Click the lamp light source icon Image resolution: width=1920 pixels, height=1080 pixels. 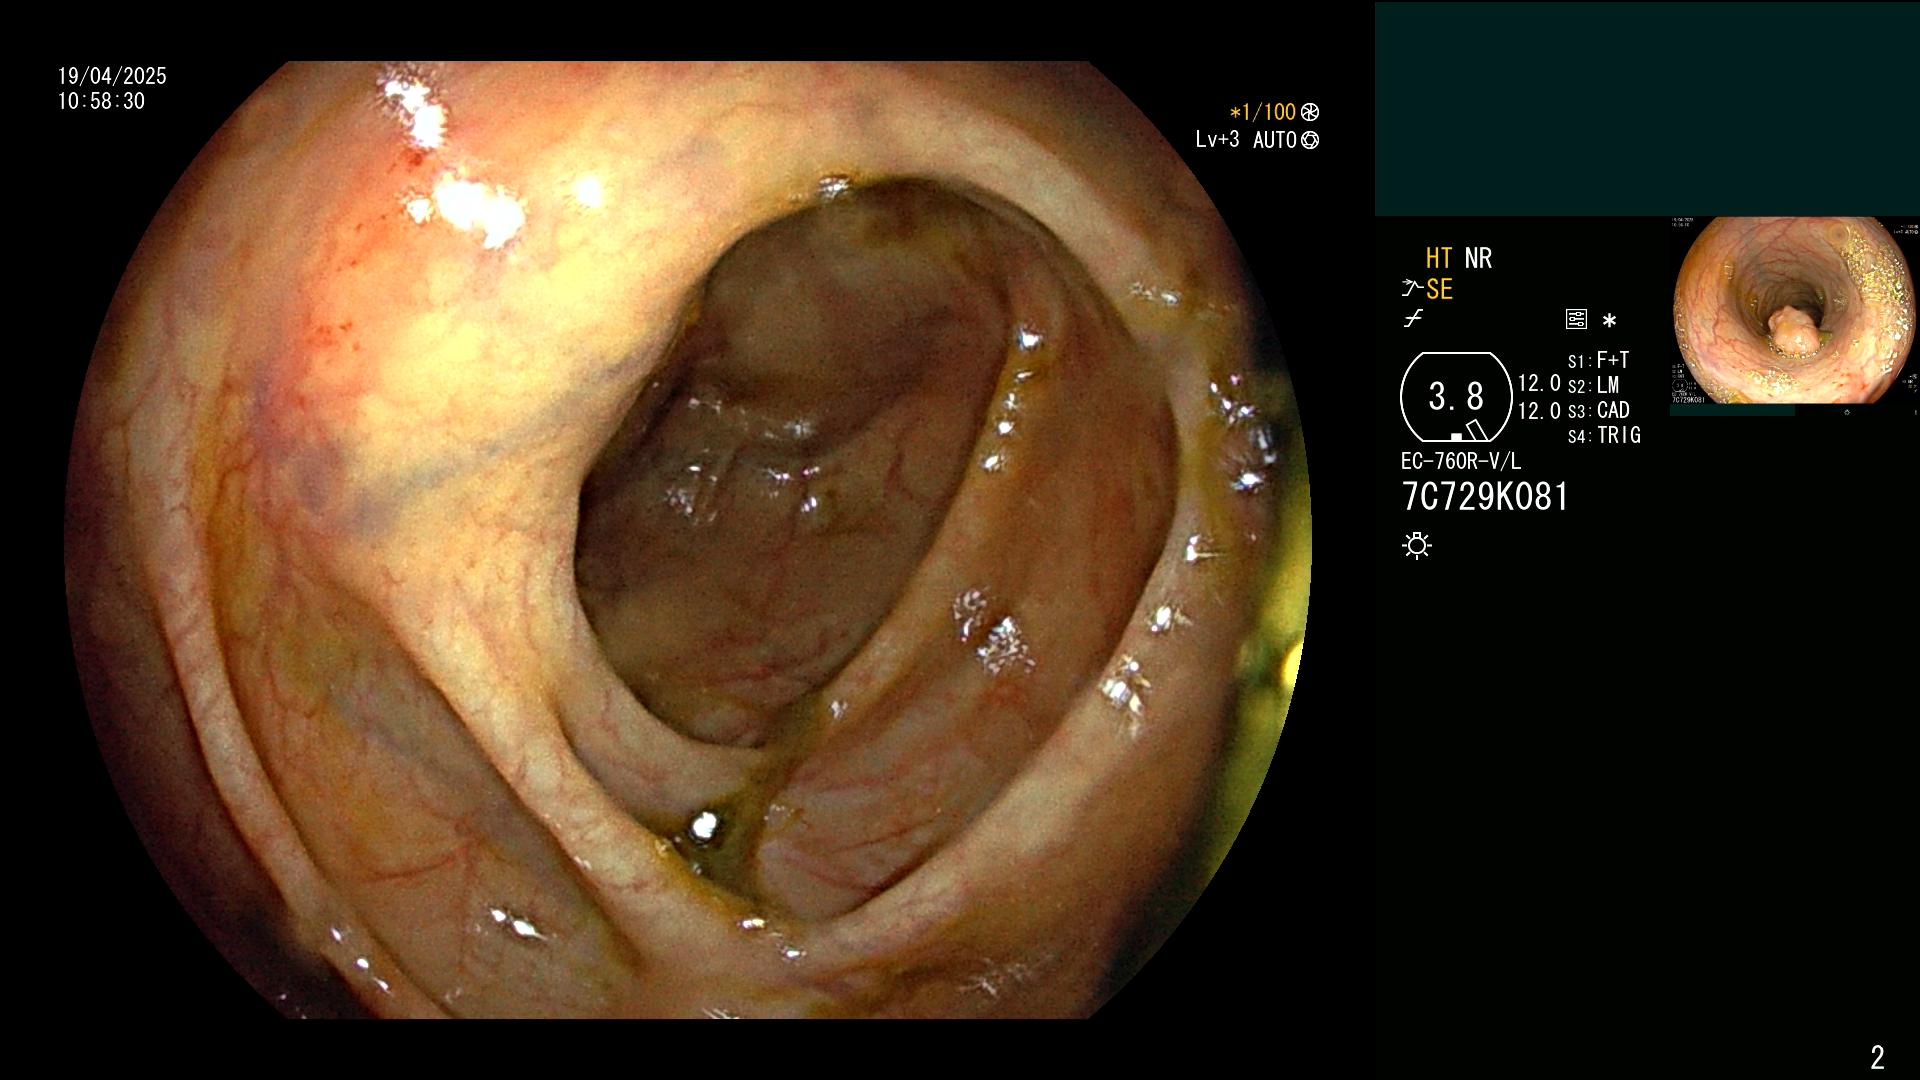click(1417, 546)
